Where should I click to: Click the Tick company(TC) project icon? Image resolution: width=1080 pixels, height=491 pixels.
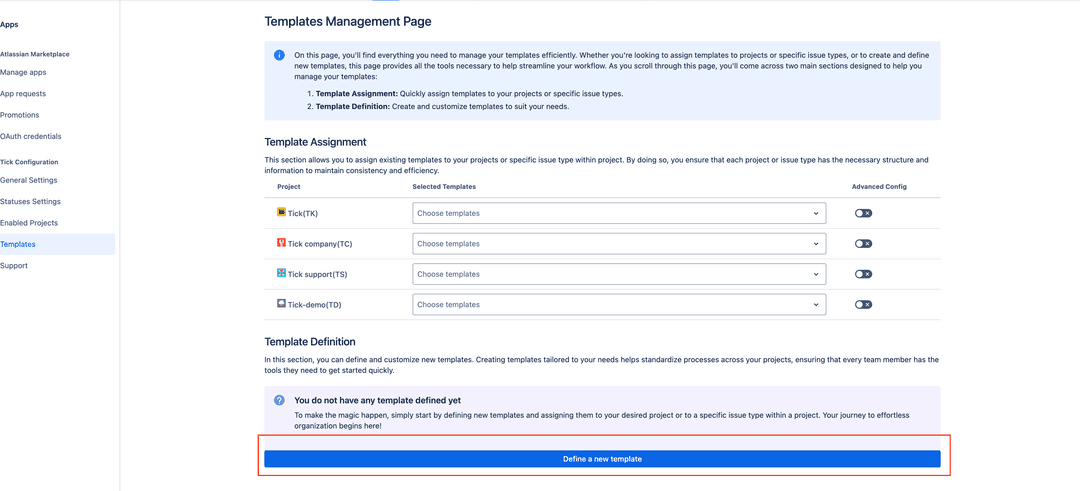282,243
